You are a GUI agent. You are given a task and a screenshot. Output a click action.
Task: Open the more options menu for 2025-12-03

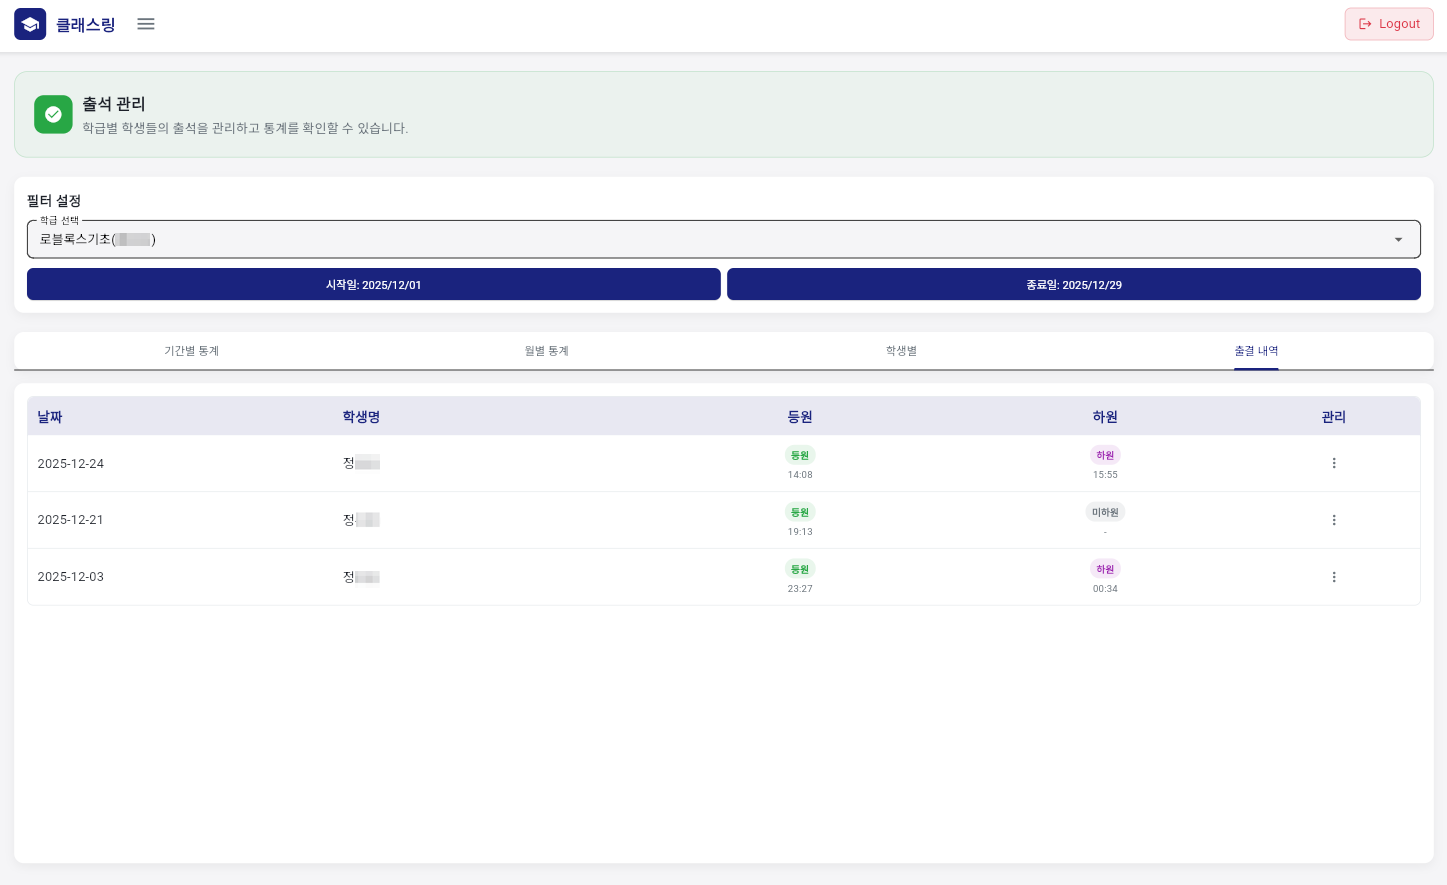pyautogui.click(x=1333, y=577)
